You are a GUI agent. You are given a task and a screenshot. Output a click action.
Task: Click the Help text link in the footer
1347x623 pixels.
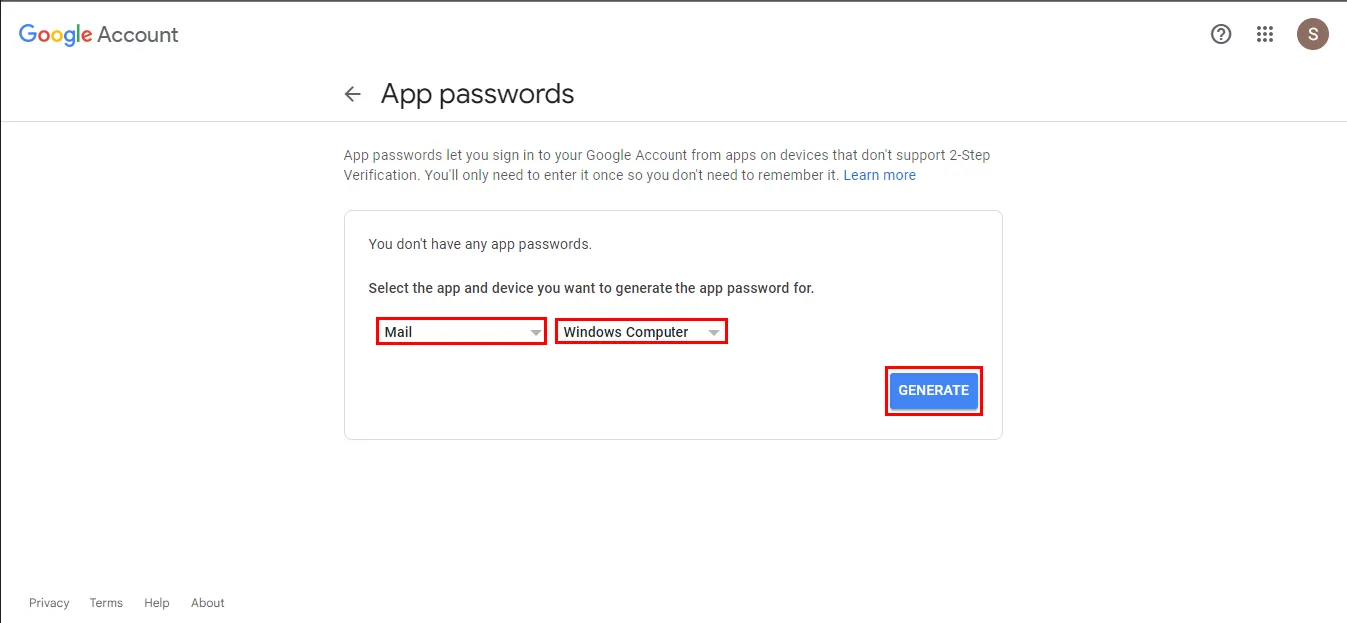coord(157,603)
